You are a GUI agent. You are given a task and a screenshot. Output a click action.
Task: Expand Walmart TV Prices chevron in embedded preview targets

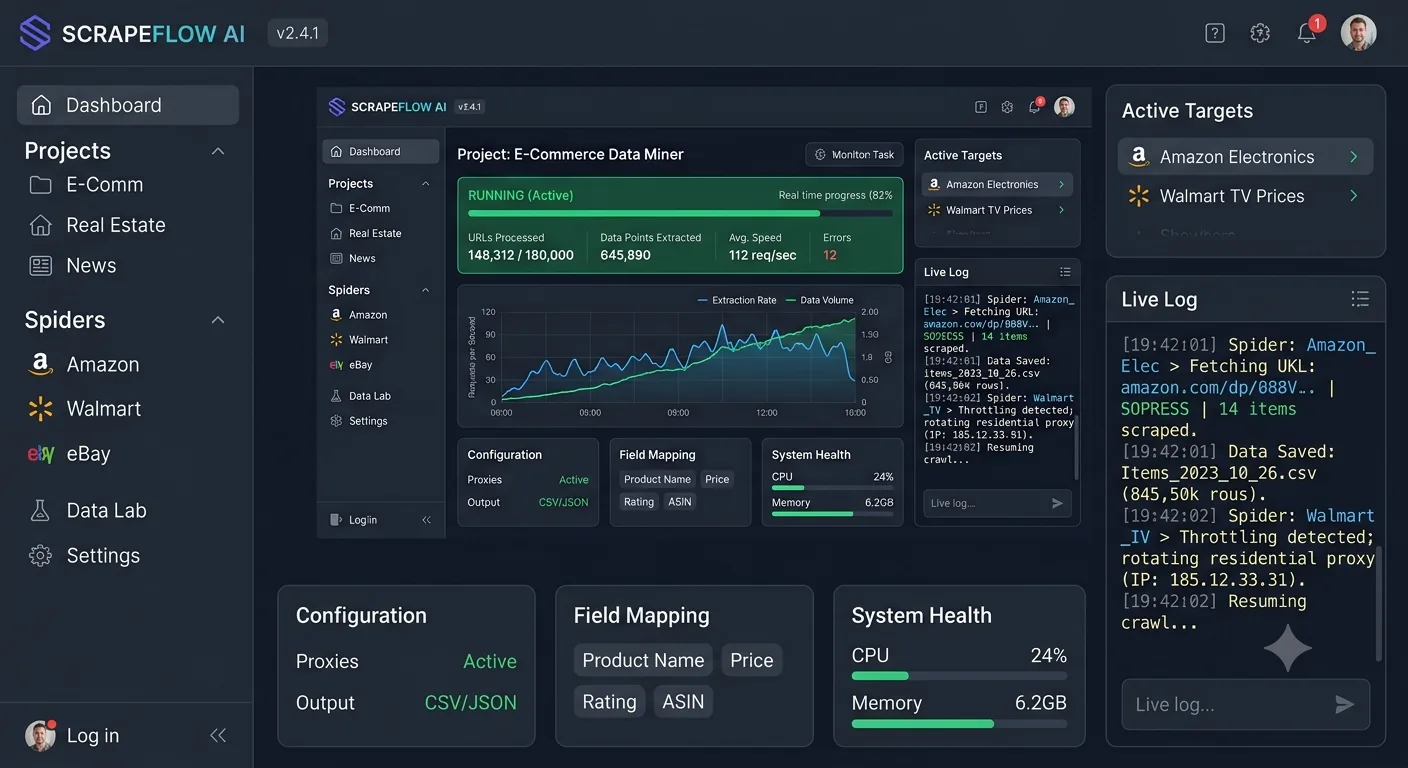(x=1062, y=210)
